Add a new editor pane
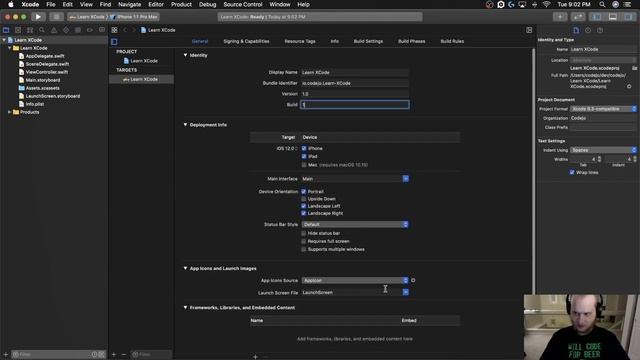640x360 pixels. 529,30
